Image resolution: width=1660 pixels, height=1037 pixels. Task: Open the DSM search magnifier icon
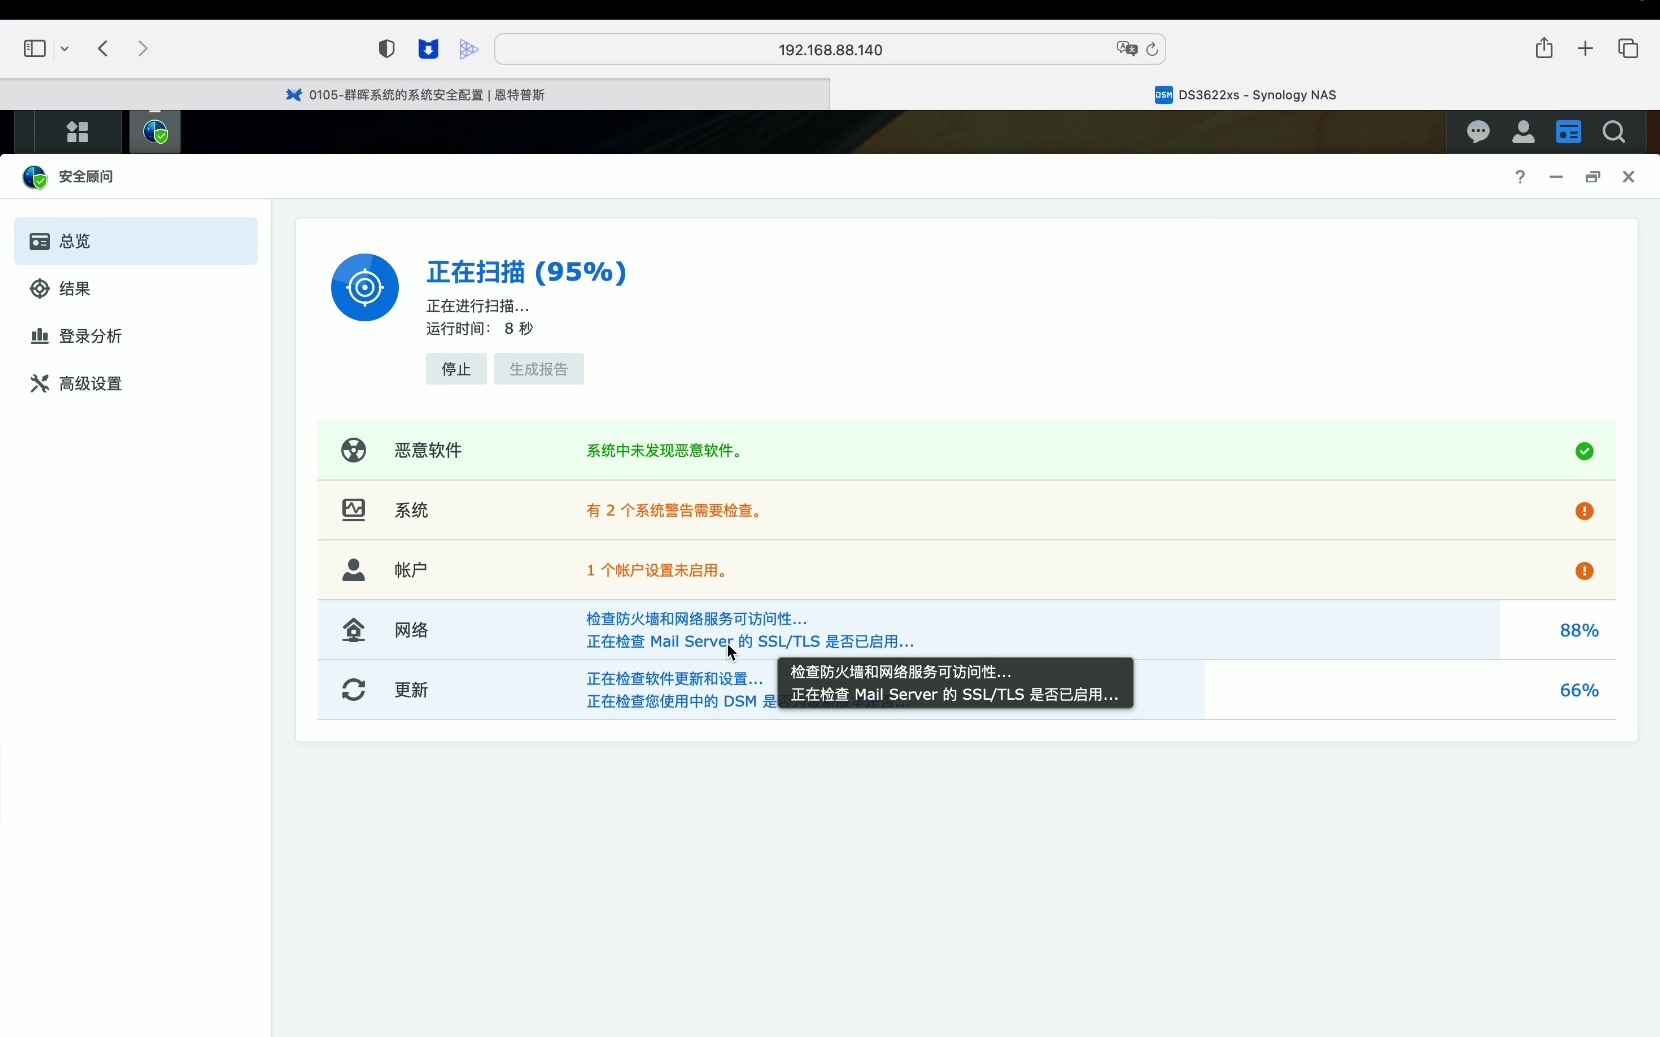pos(1614,132)
